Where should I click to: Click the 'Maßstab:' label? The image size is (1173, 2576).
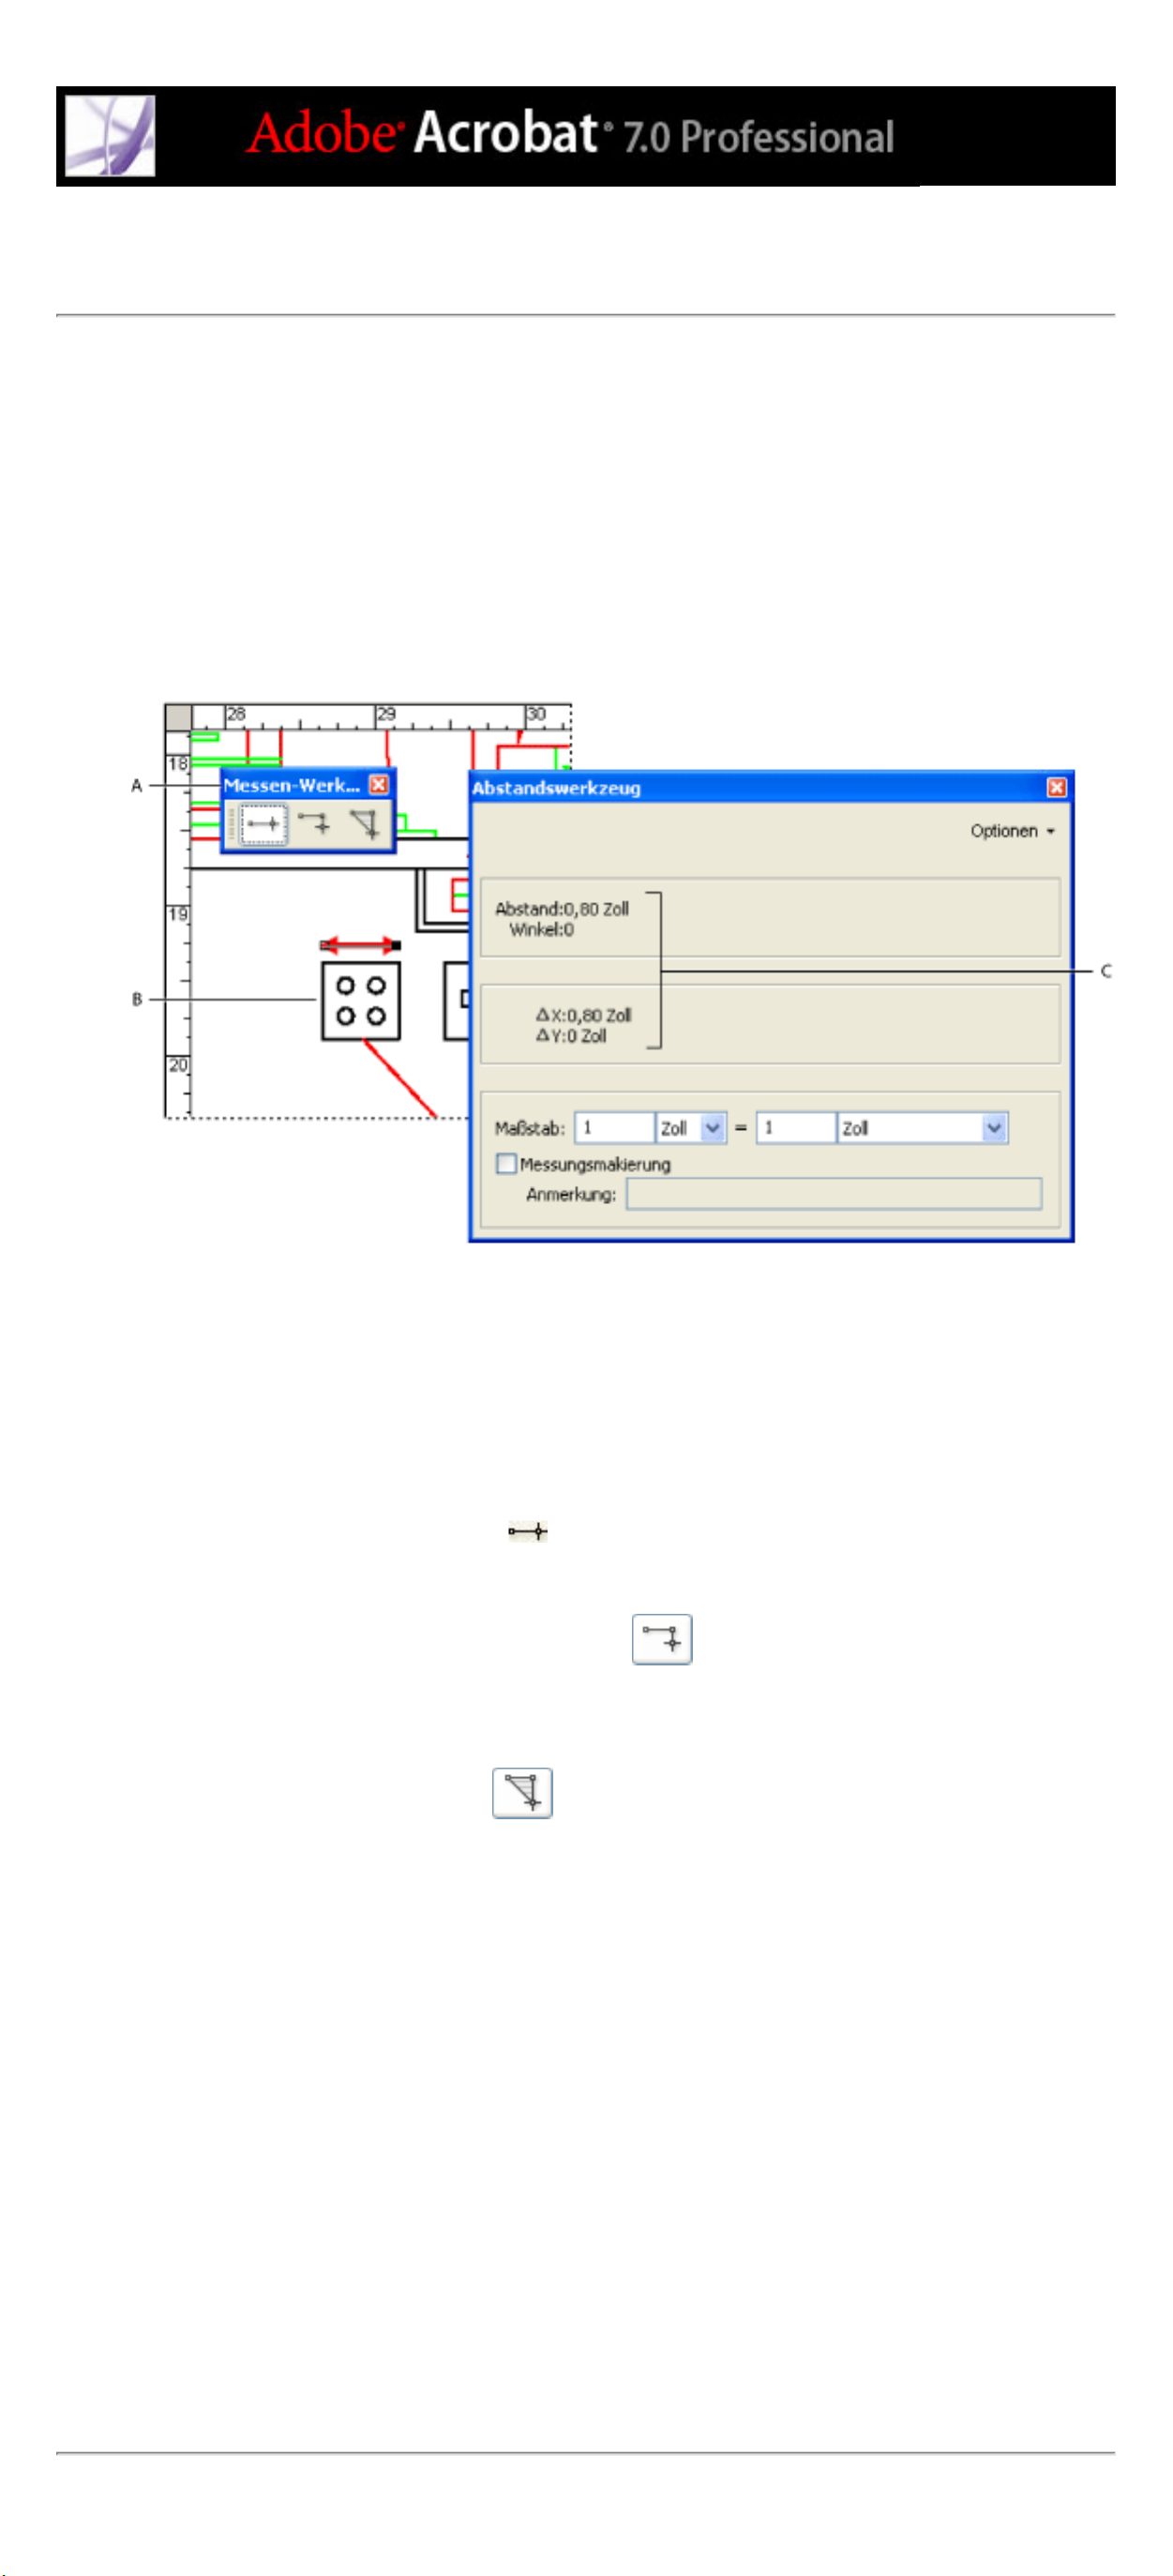click(x=530, y=1128)
